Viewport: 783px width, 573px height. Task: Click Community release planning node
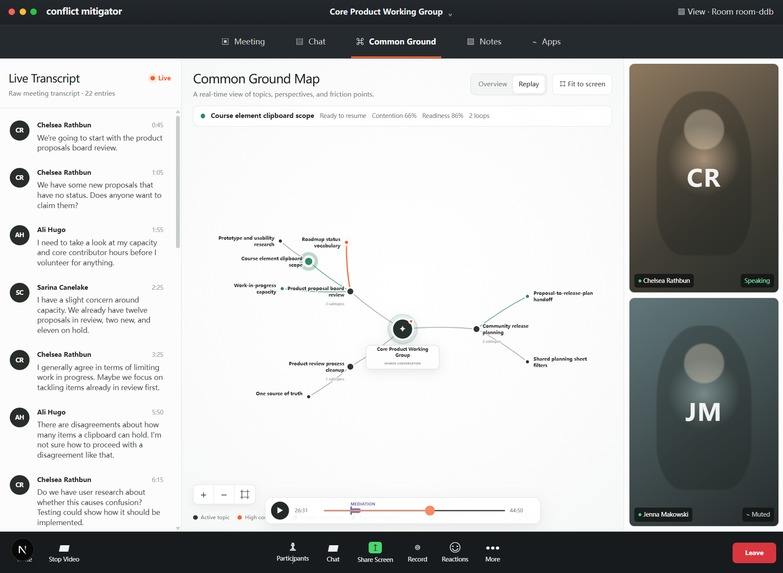tap(476, 329)
